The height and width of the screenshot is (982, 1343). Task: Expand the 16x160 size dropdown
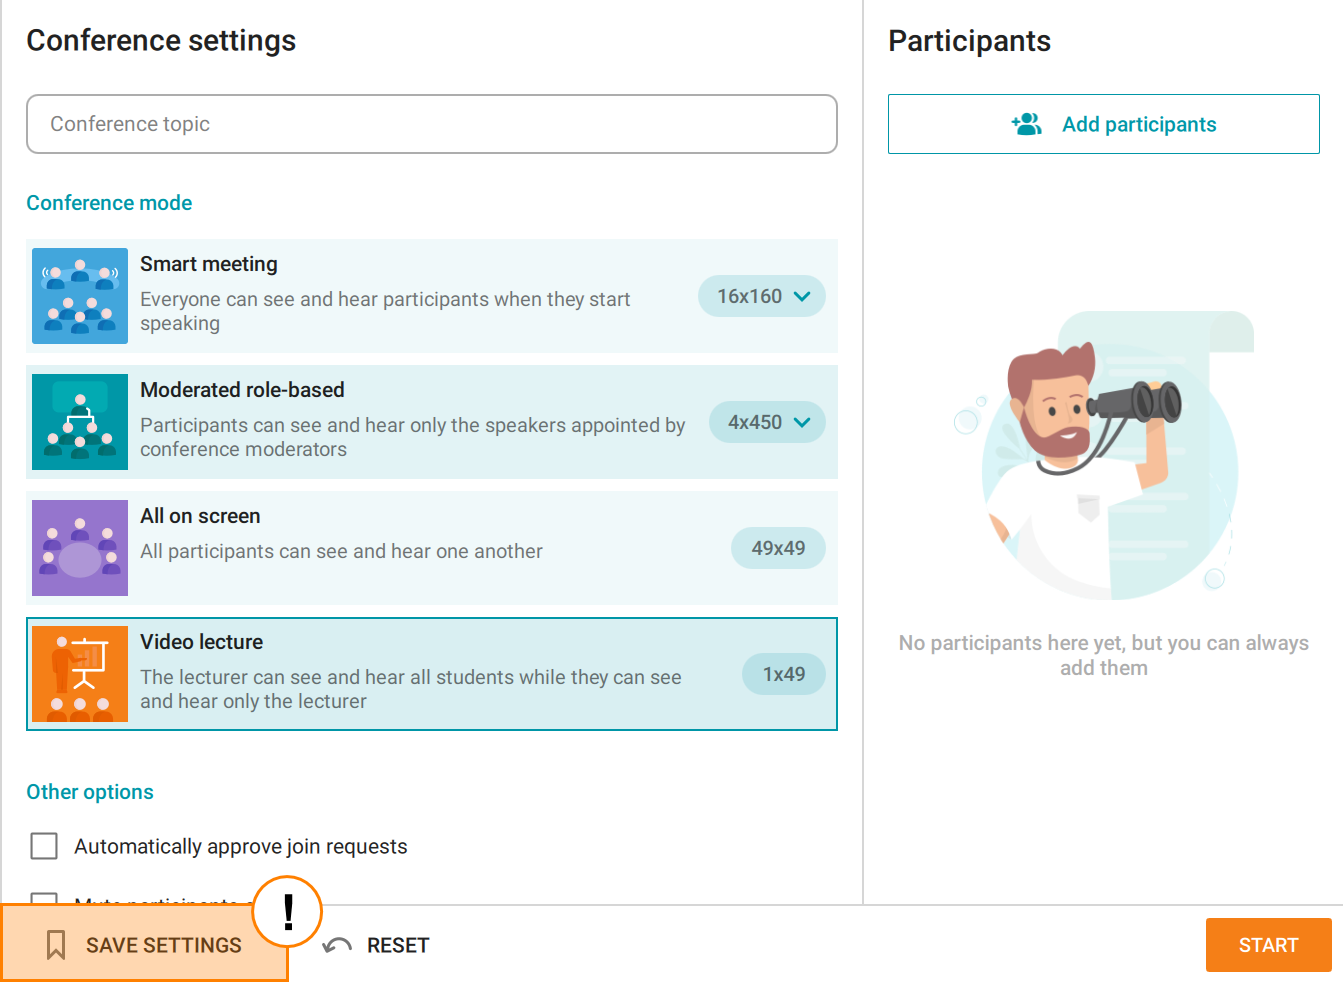click(x=762, y=296)
